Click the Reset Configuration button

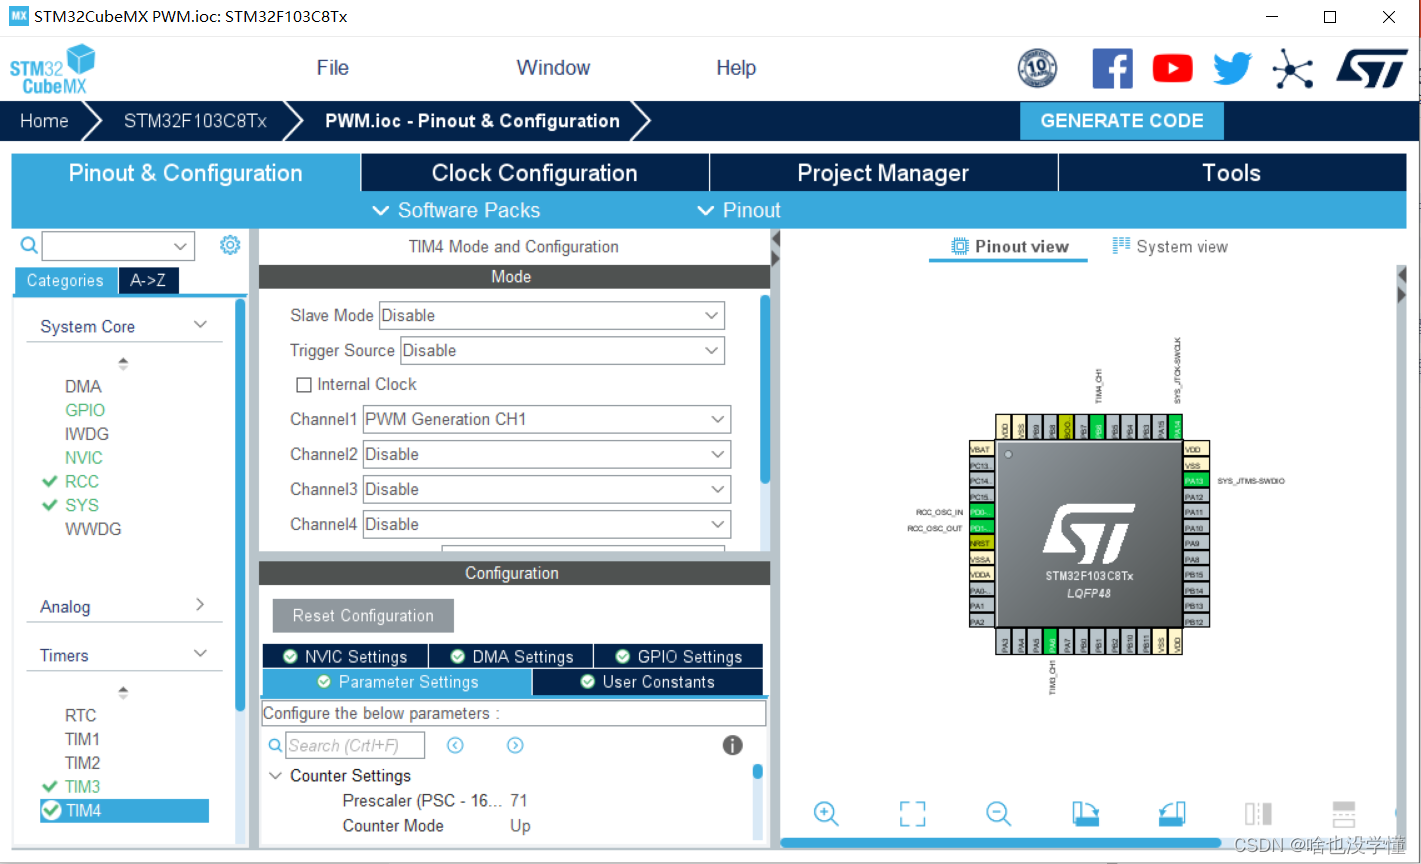pos(363,616)
